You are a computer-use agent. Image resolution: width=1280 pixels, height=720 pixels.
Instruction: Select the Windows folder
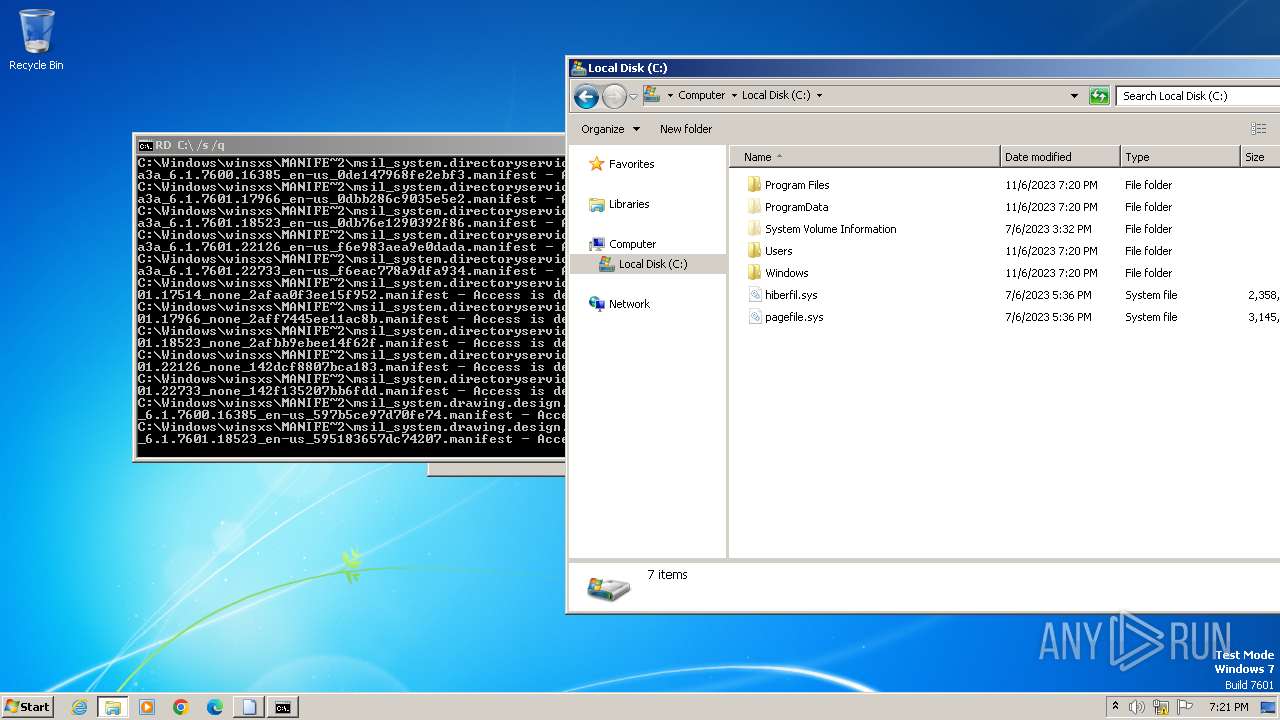786,273
